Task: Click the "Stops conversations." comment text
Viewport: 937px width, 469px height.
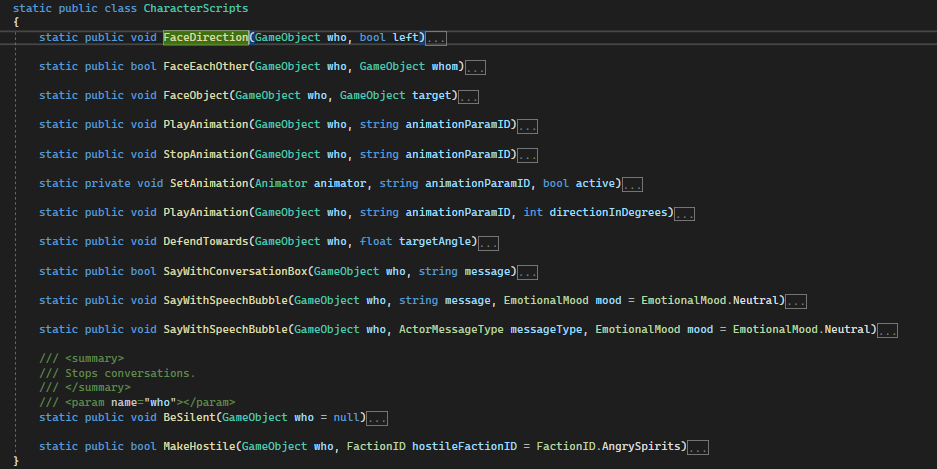Action: (130, 373)
